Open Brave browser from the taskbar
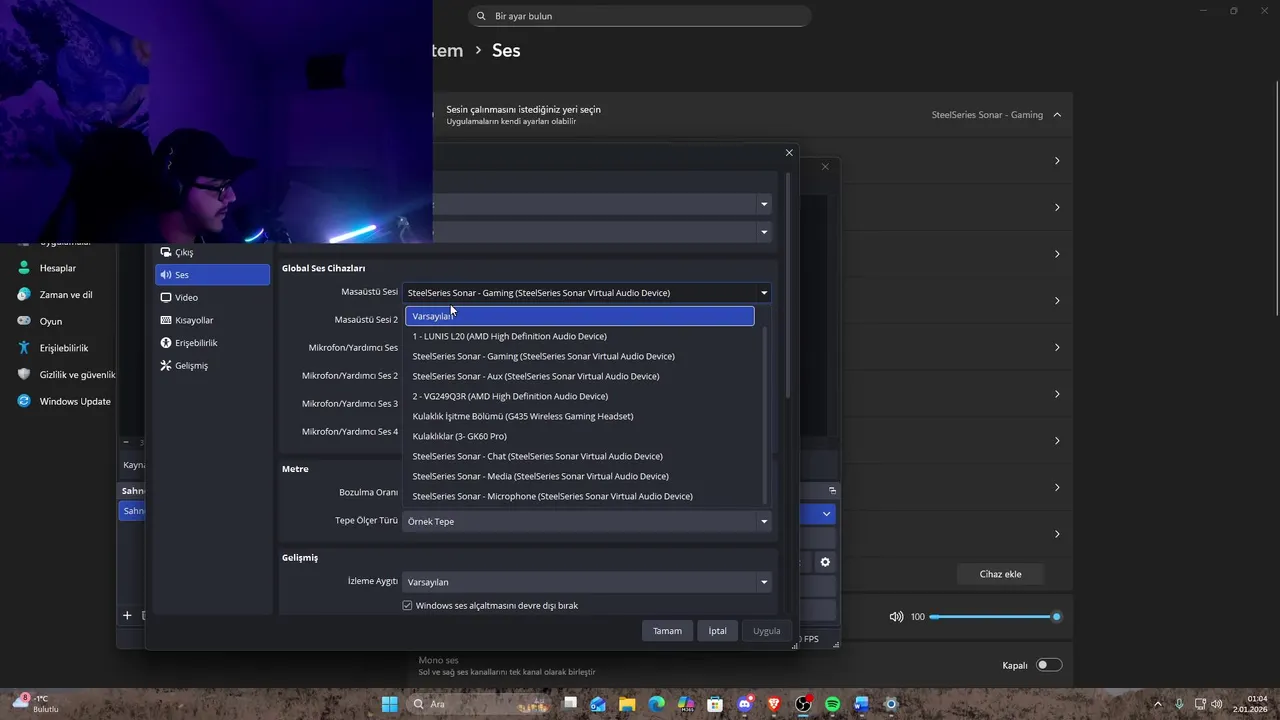1280x720 pixels. point(774,704)
